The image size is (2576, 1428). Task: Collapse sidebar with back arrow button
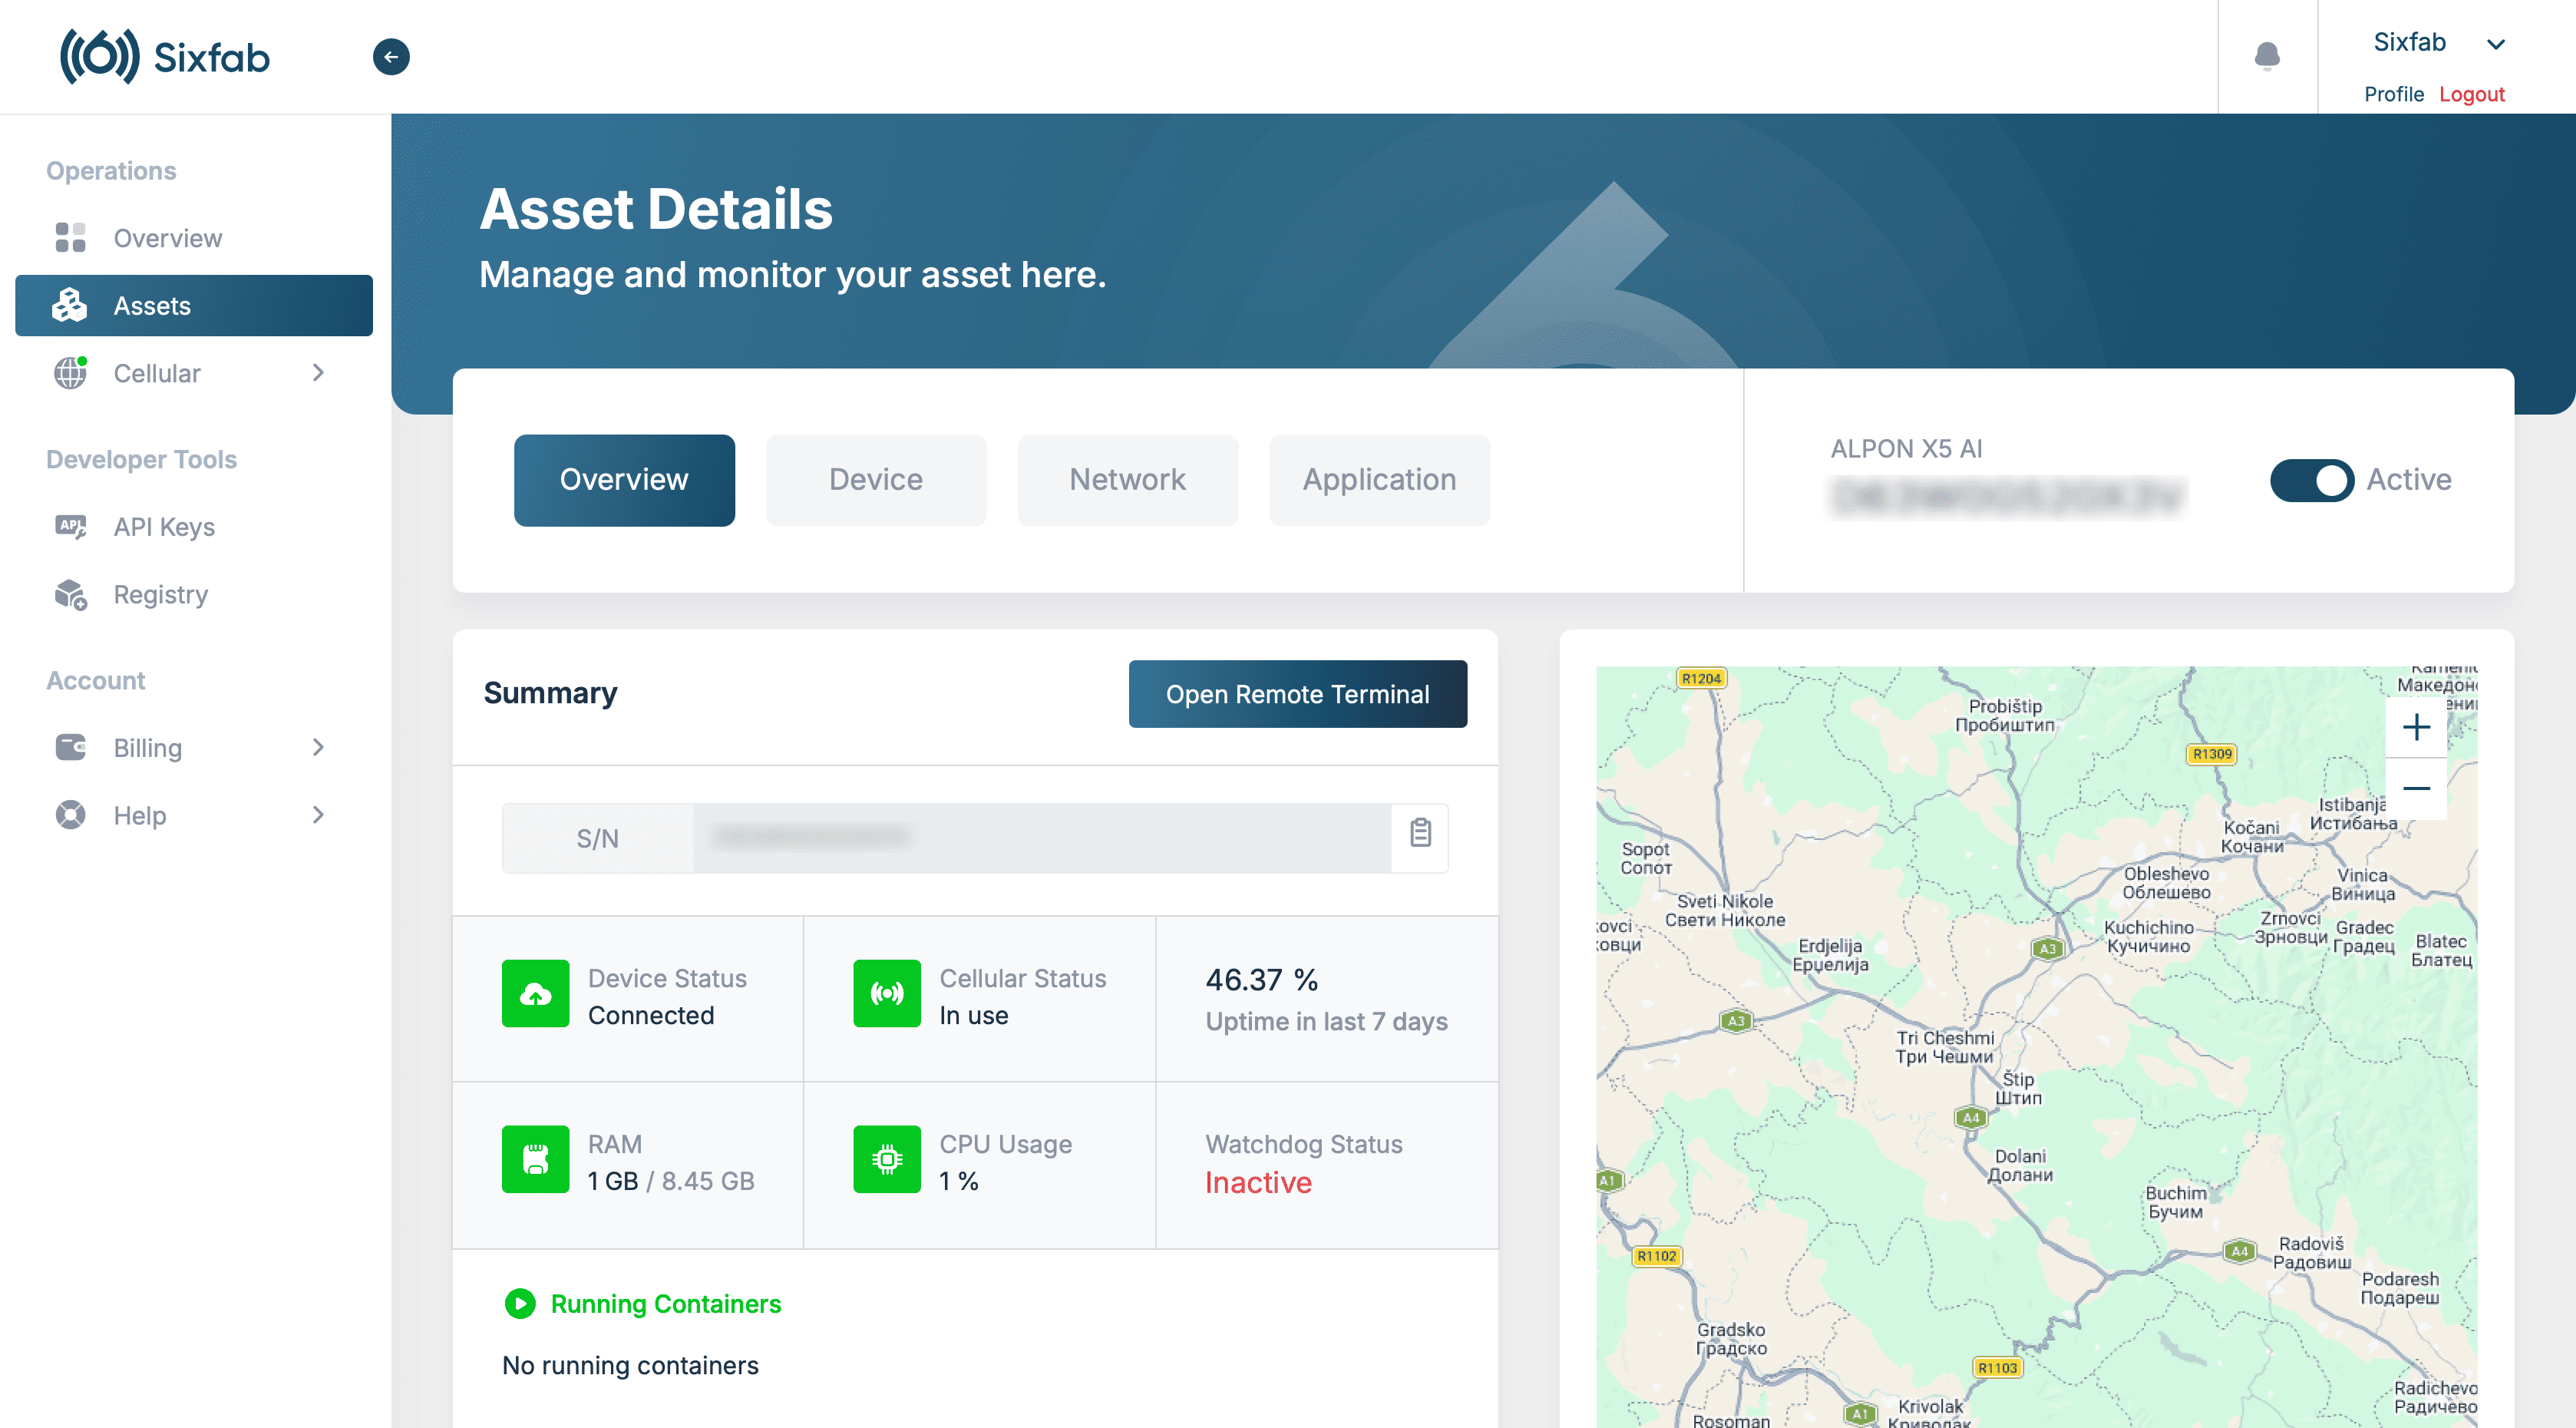coord(391,57)
